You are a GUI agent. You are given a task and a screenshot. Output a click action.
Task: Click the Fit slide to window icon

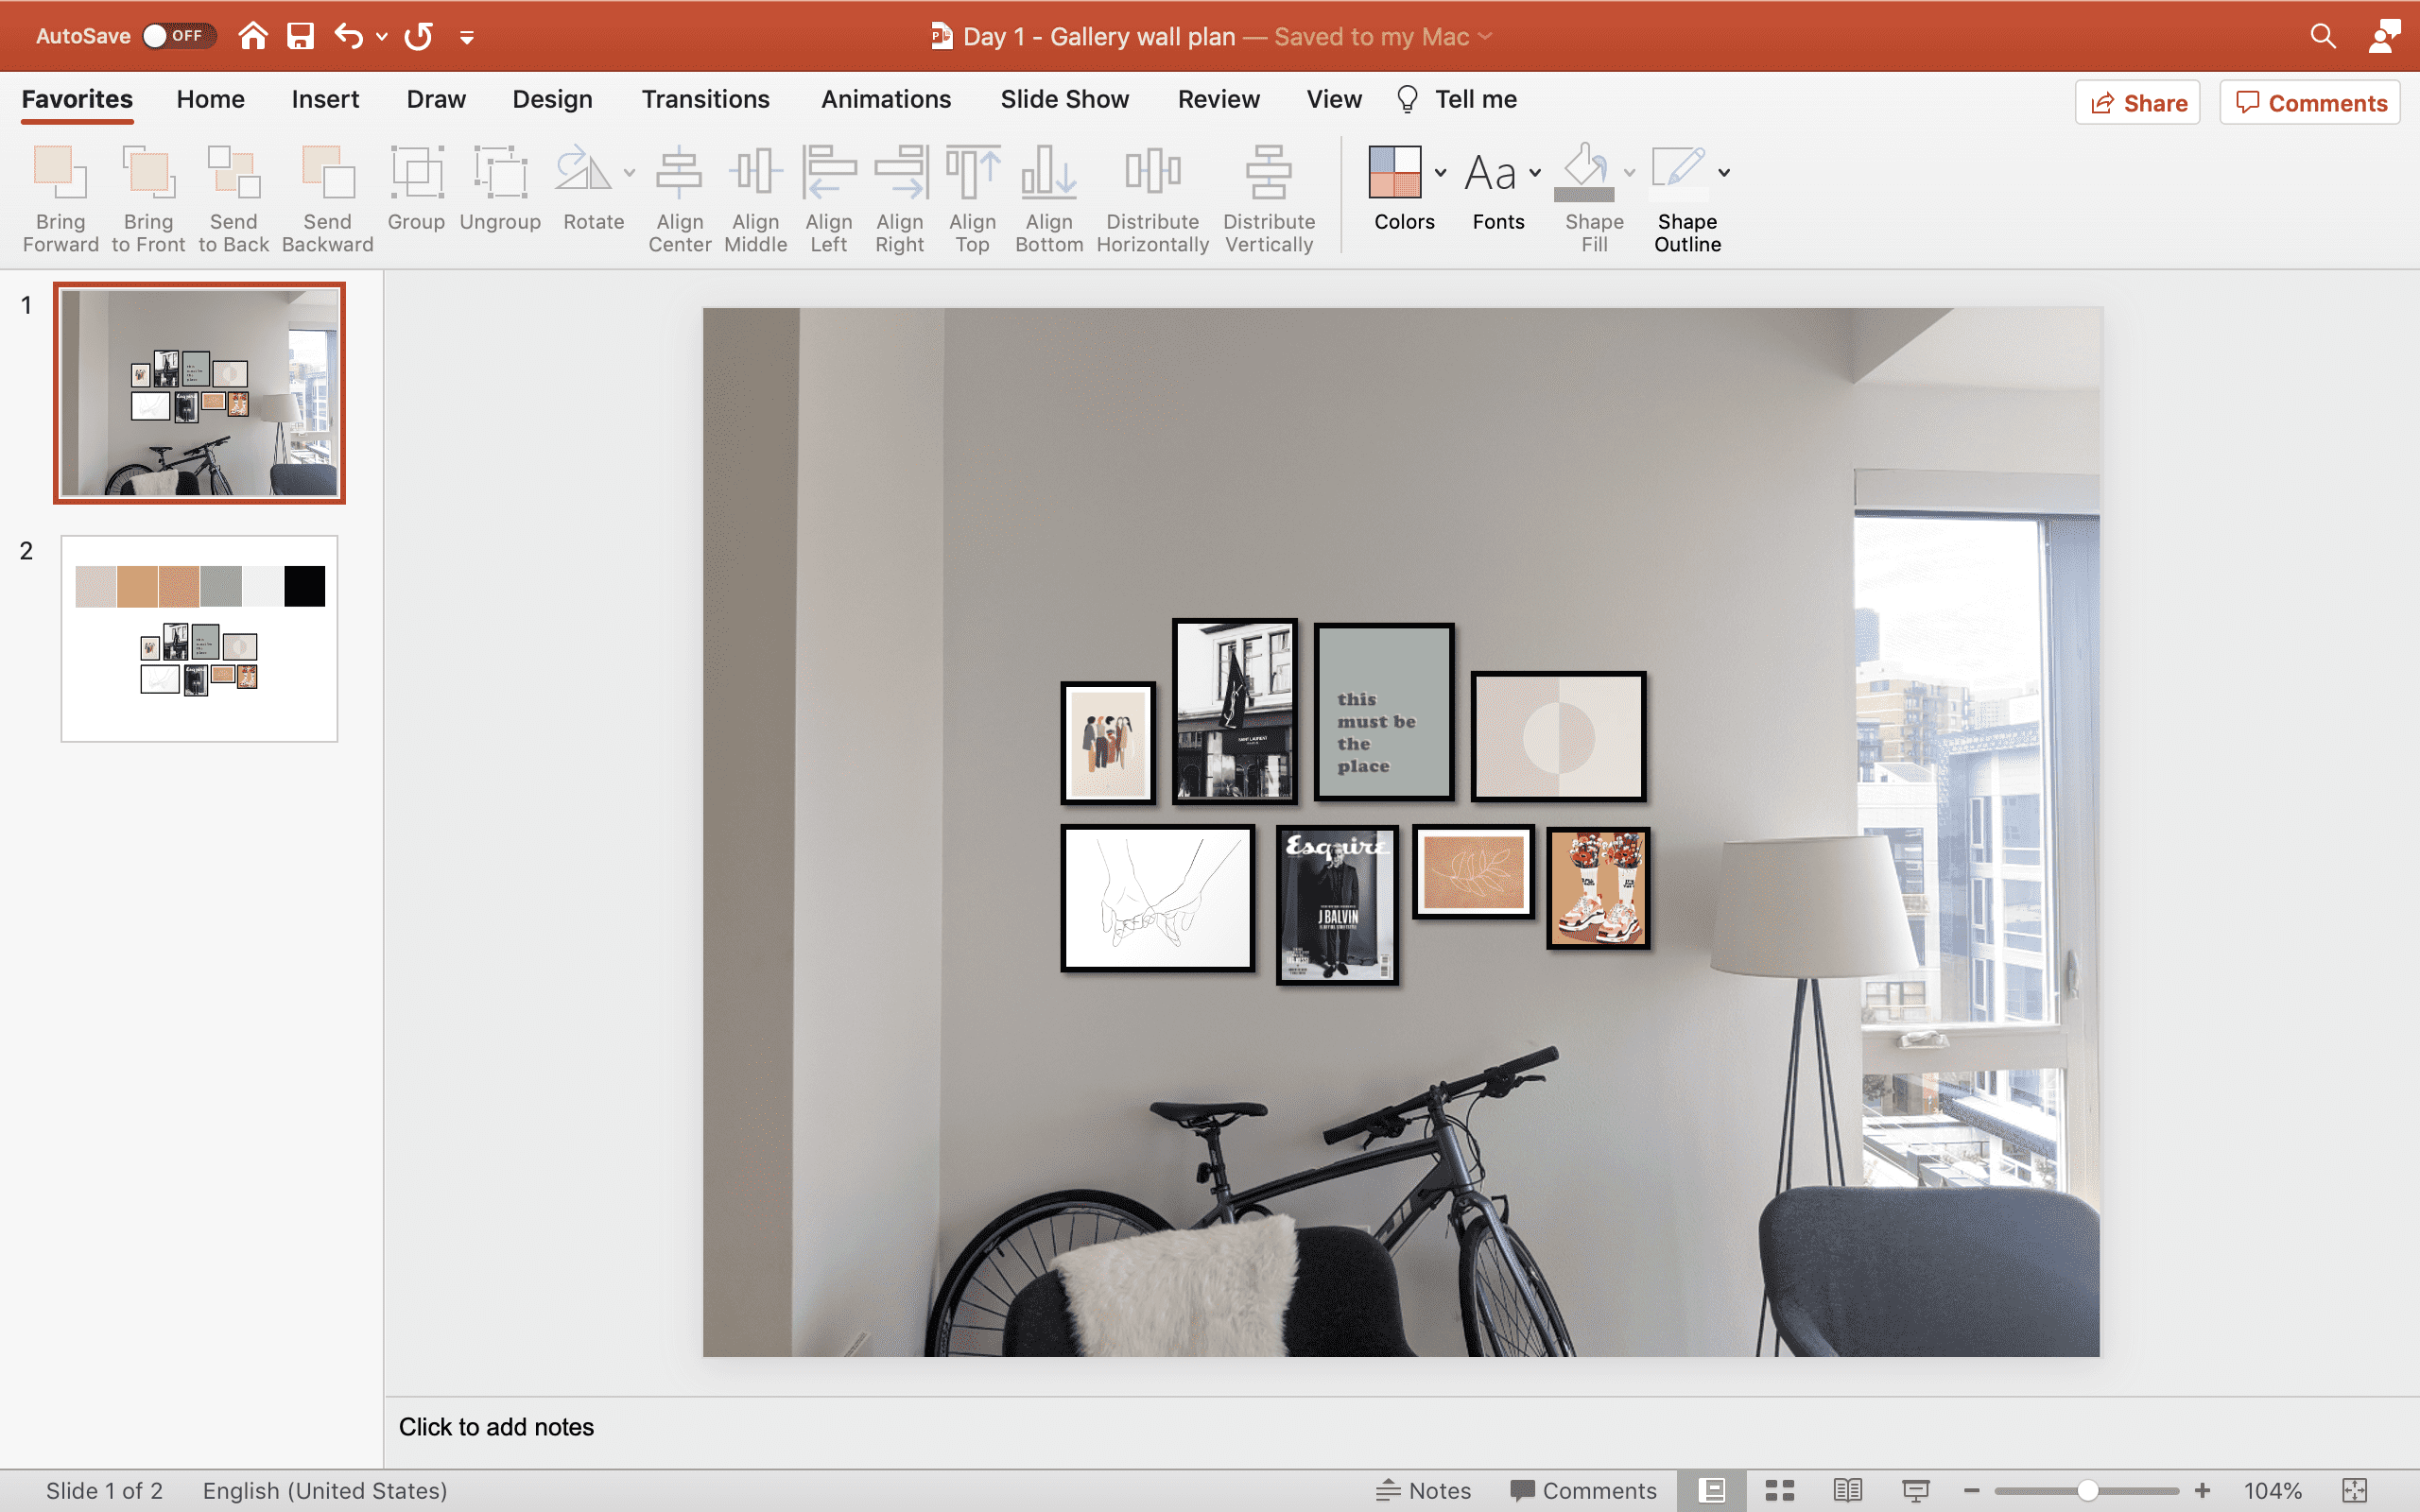point(2354,1490)
